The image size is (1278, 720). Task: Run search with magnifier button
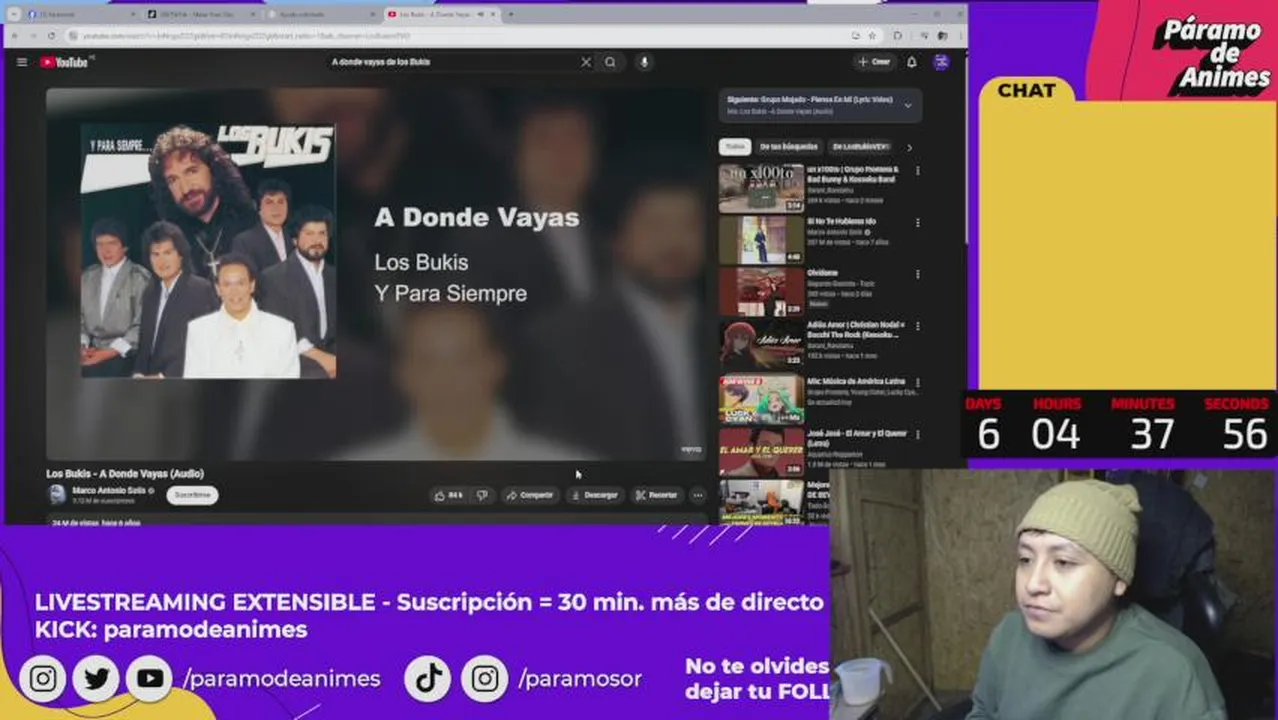click(x=610, y=62)
